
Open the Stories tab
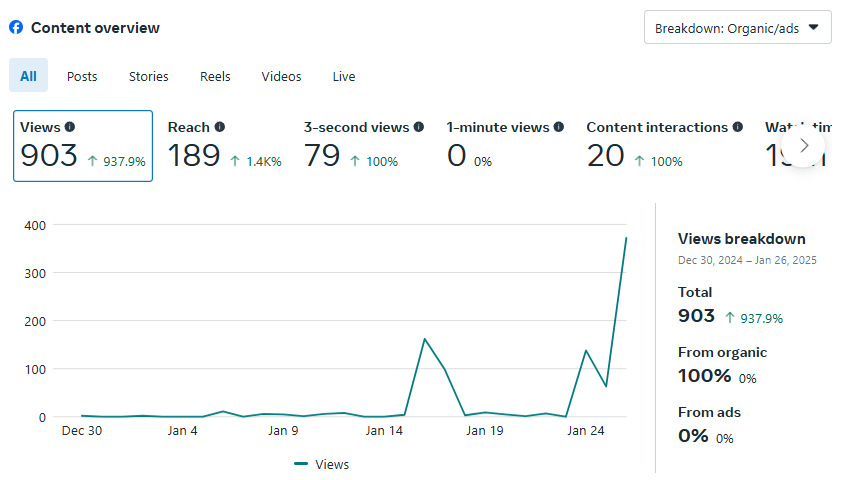coord(148,76)
